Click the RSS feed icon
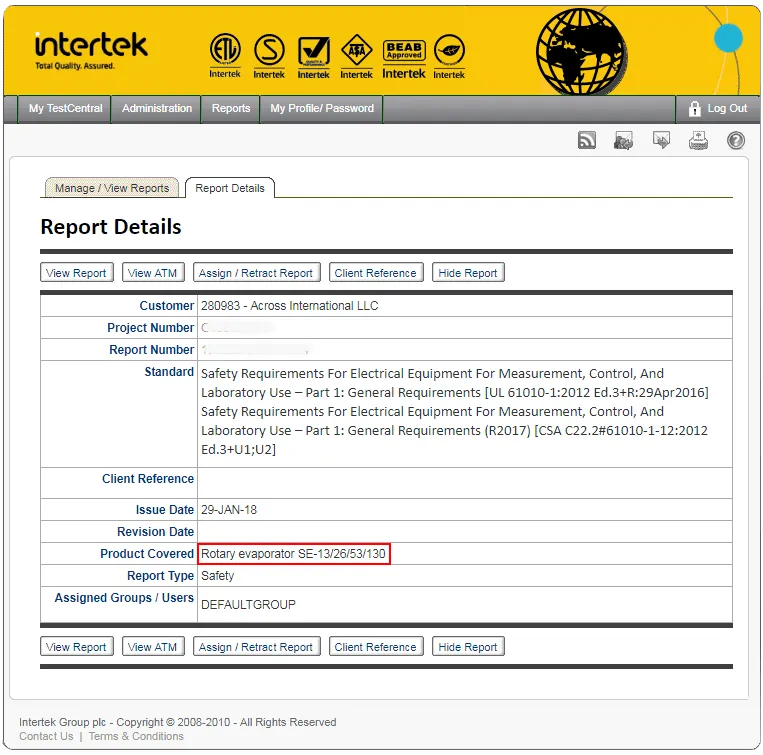The width and height of the screenshot is (763, 755). [x=587, y=141]
